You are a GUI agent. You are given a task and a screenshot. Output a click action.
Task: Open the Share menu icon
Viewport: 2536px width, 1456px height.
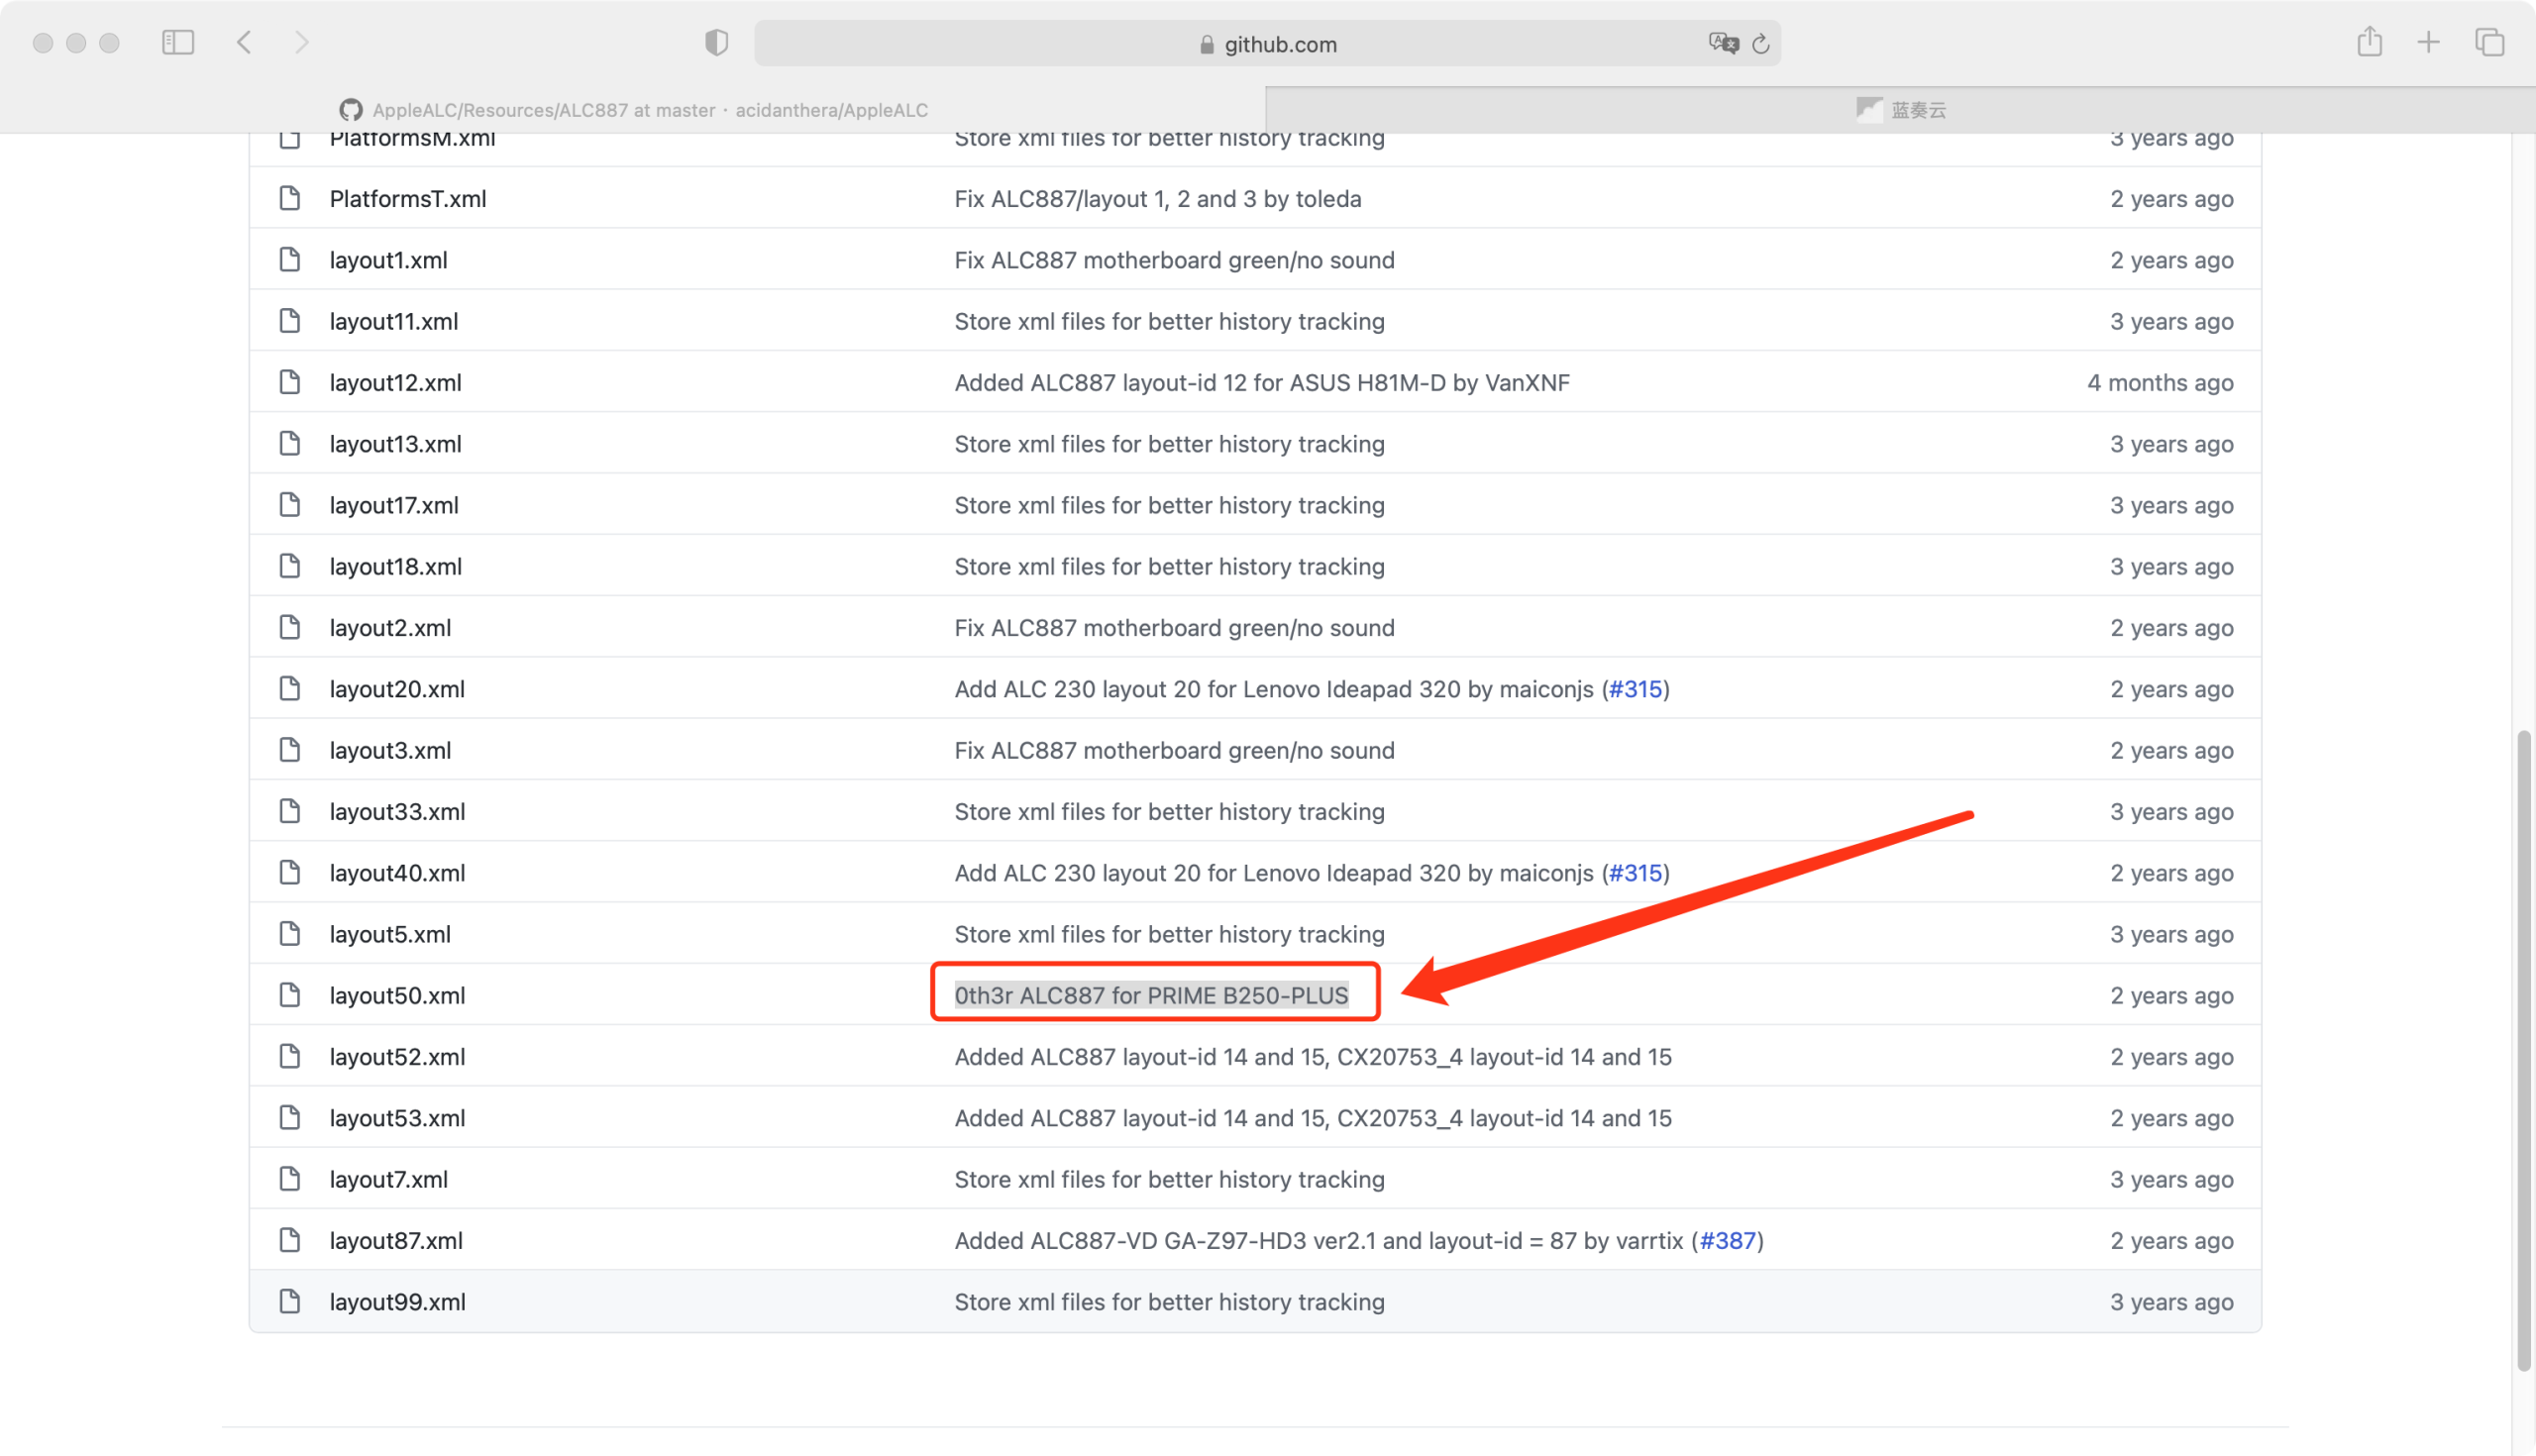(2369, 42)
